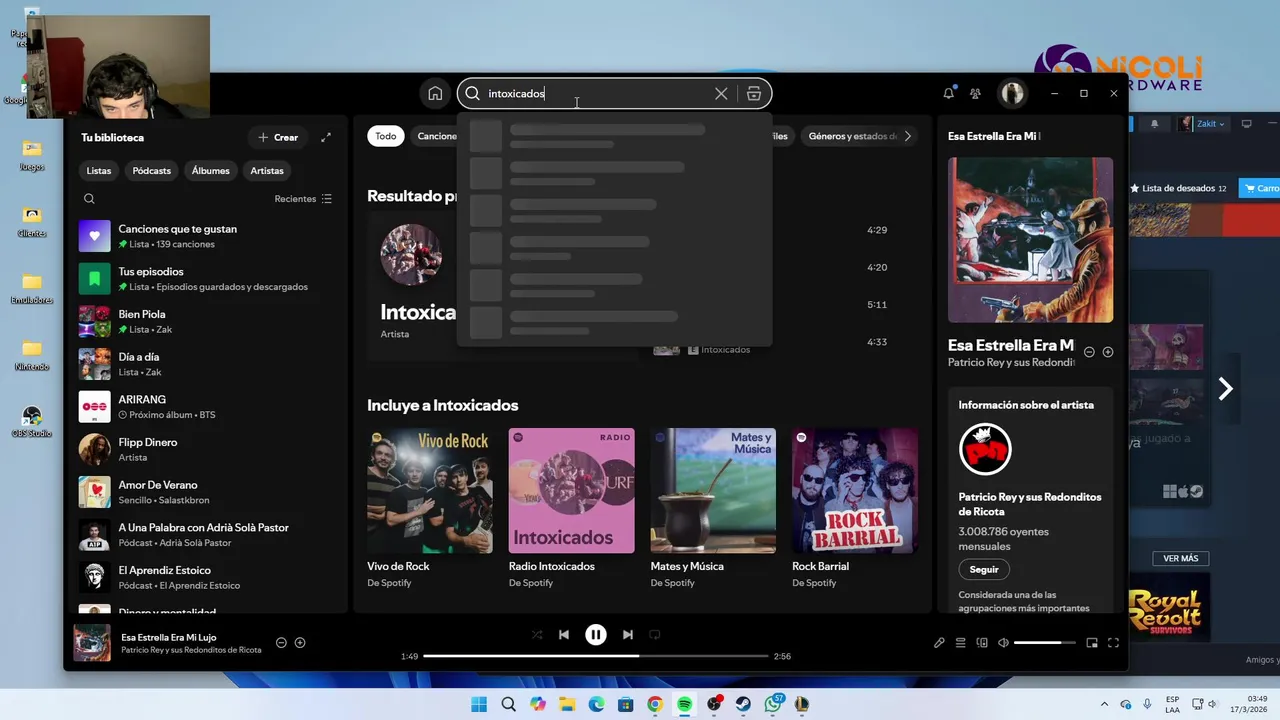Open Bien Piola playlist

[206, 321]
